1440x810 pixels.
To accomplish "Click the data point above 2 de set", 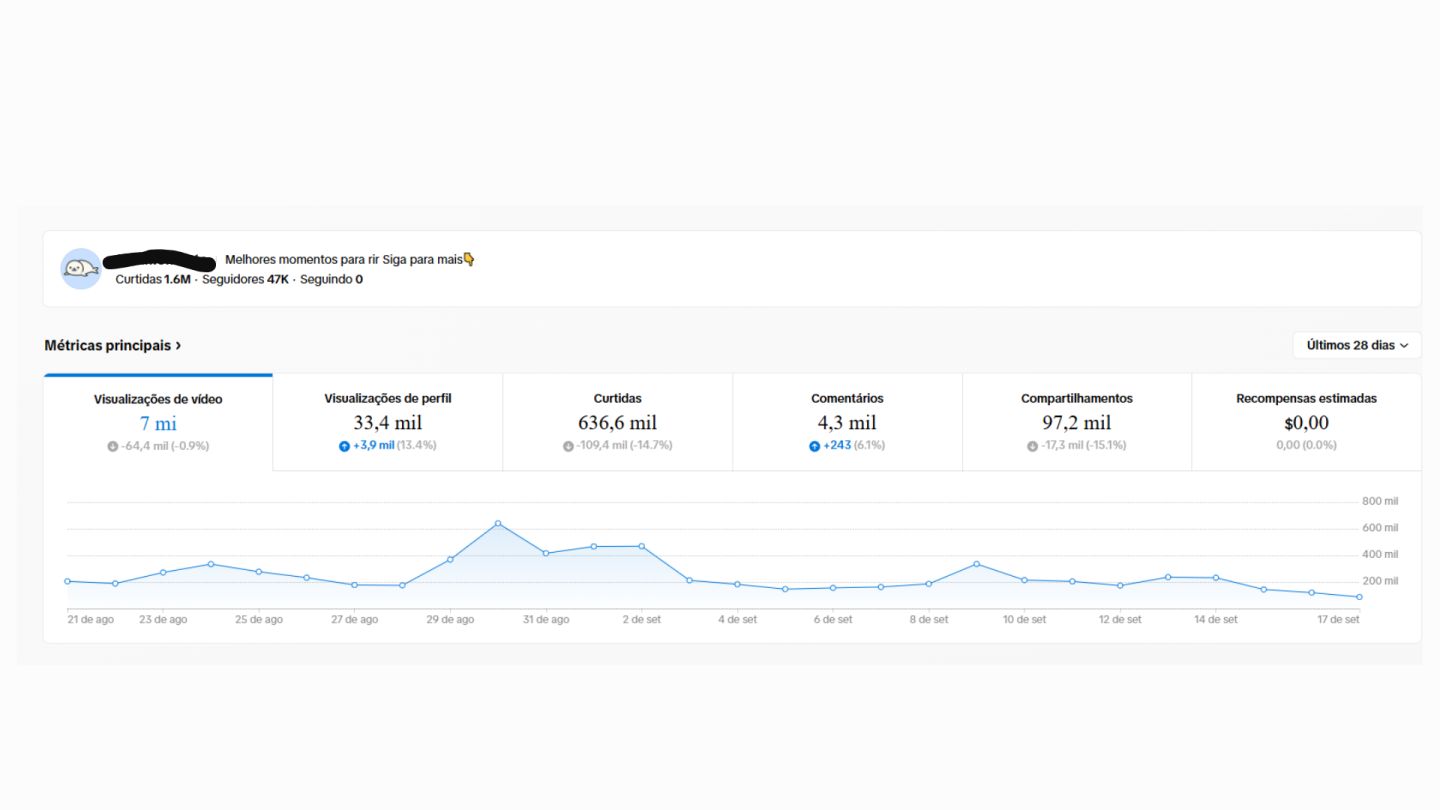I will pos(641,546).
